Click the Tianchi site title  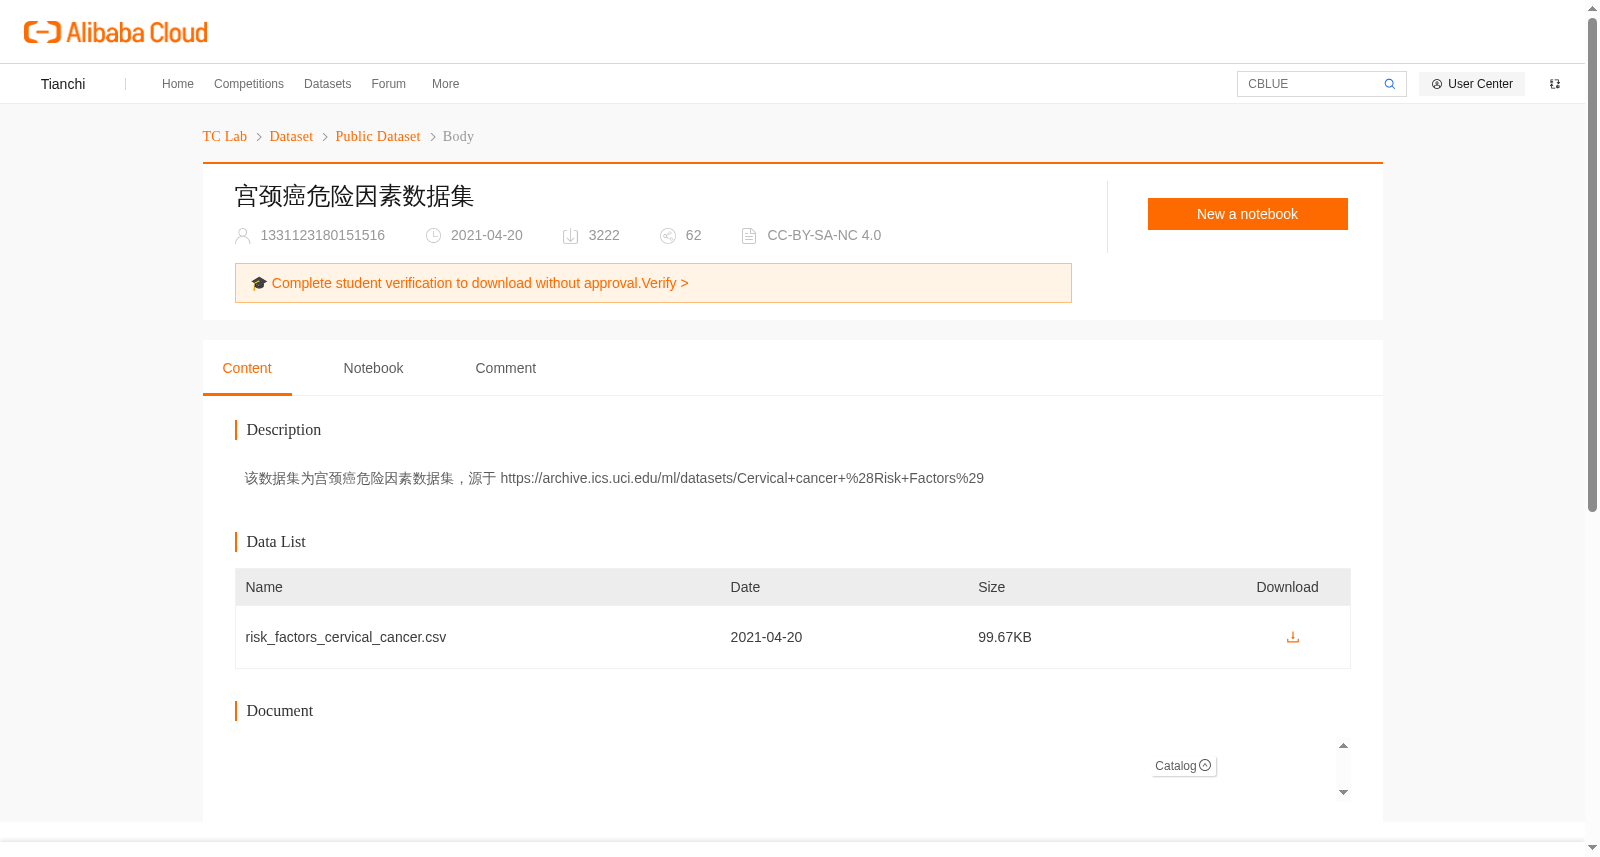[x=63, y=84]
